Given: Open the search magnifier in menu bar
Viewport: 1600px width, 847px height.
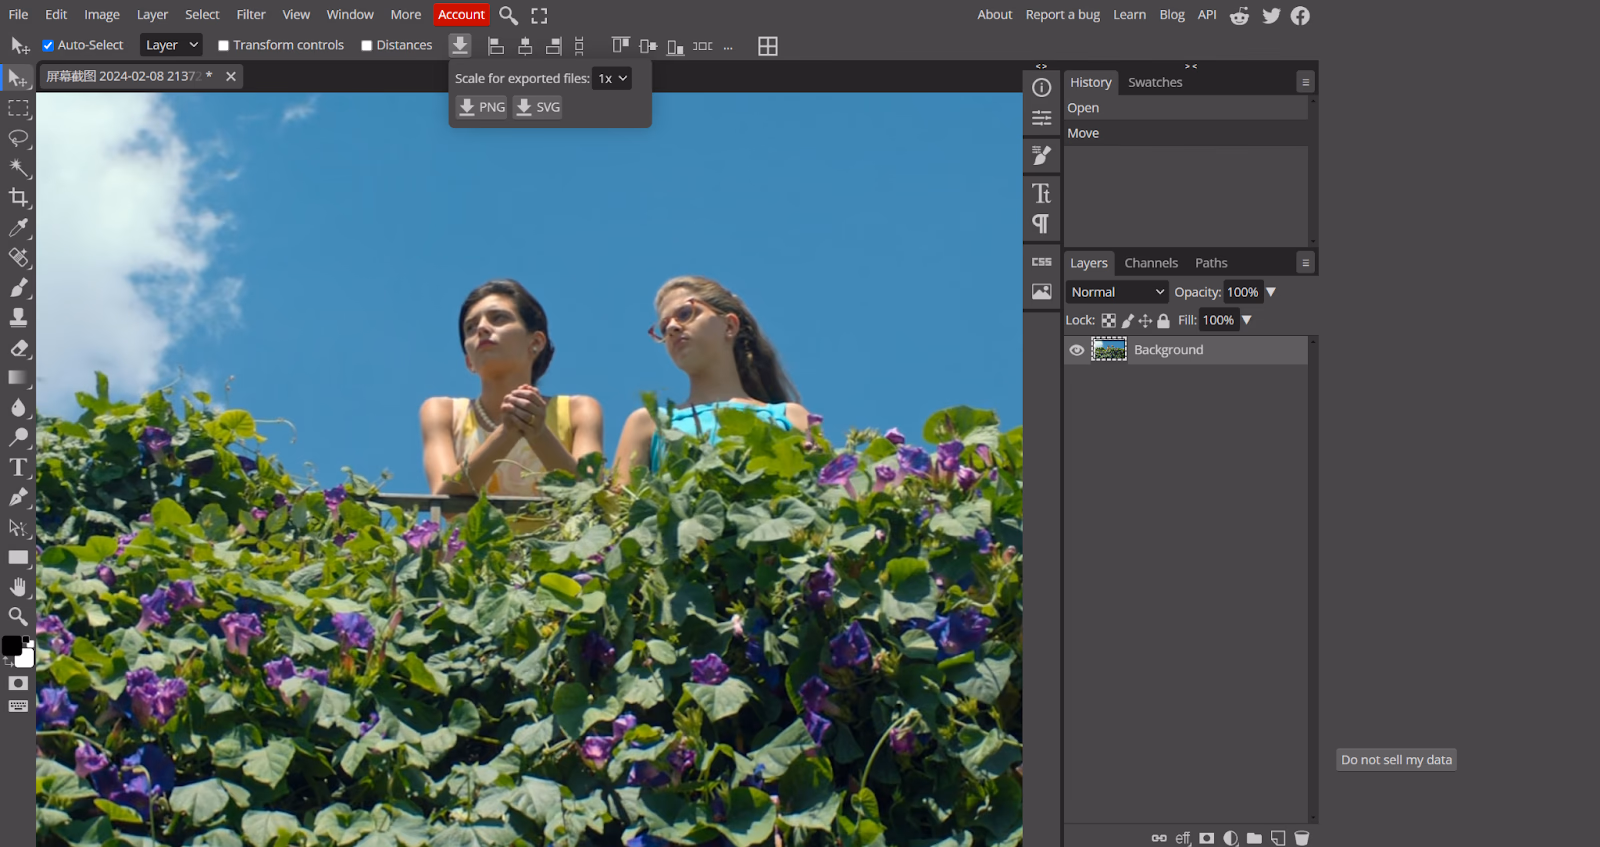Looking at the screenshot, I should pyautogui.click(x=508, y=15).
